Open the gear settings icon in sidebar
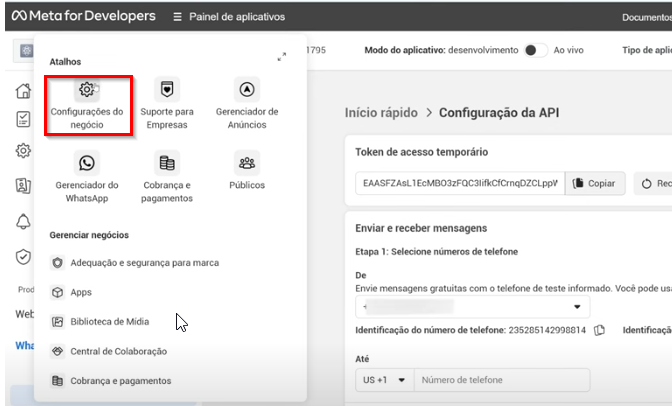The height and width of the screenshot is (406, 672). tap(23, 150)
